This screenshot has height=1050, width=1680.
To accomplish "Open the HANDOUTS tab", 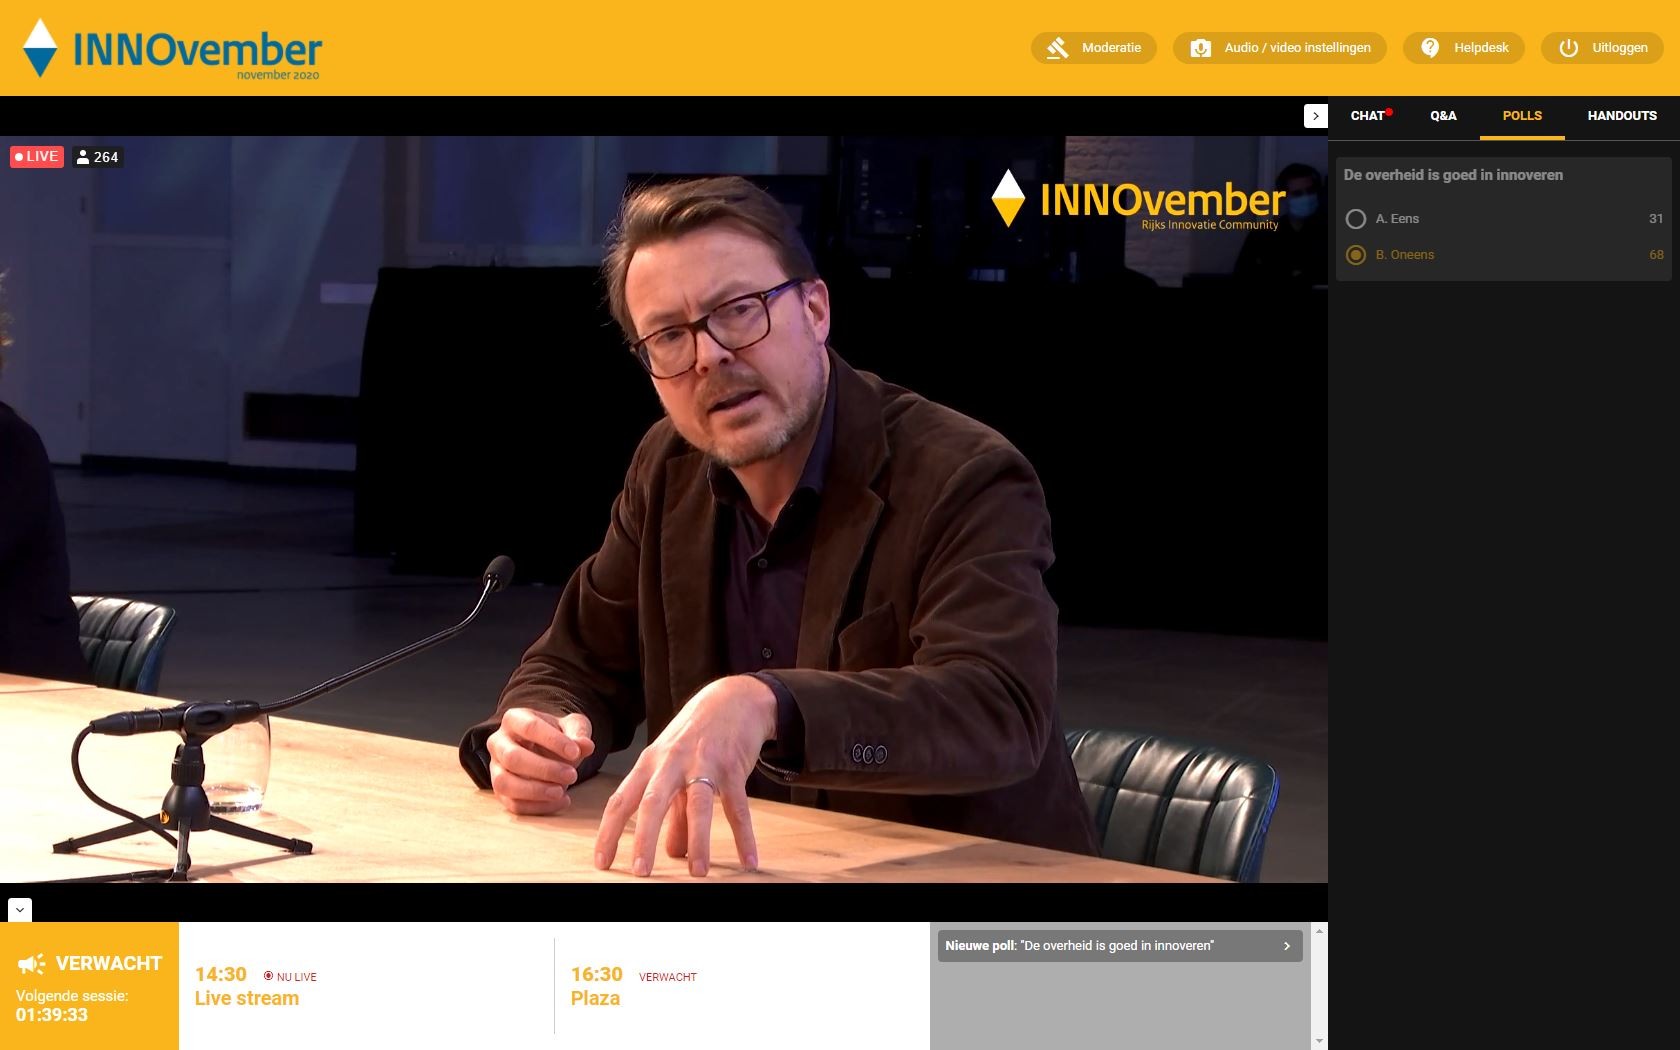I will coord(1622,116).
